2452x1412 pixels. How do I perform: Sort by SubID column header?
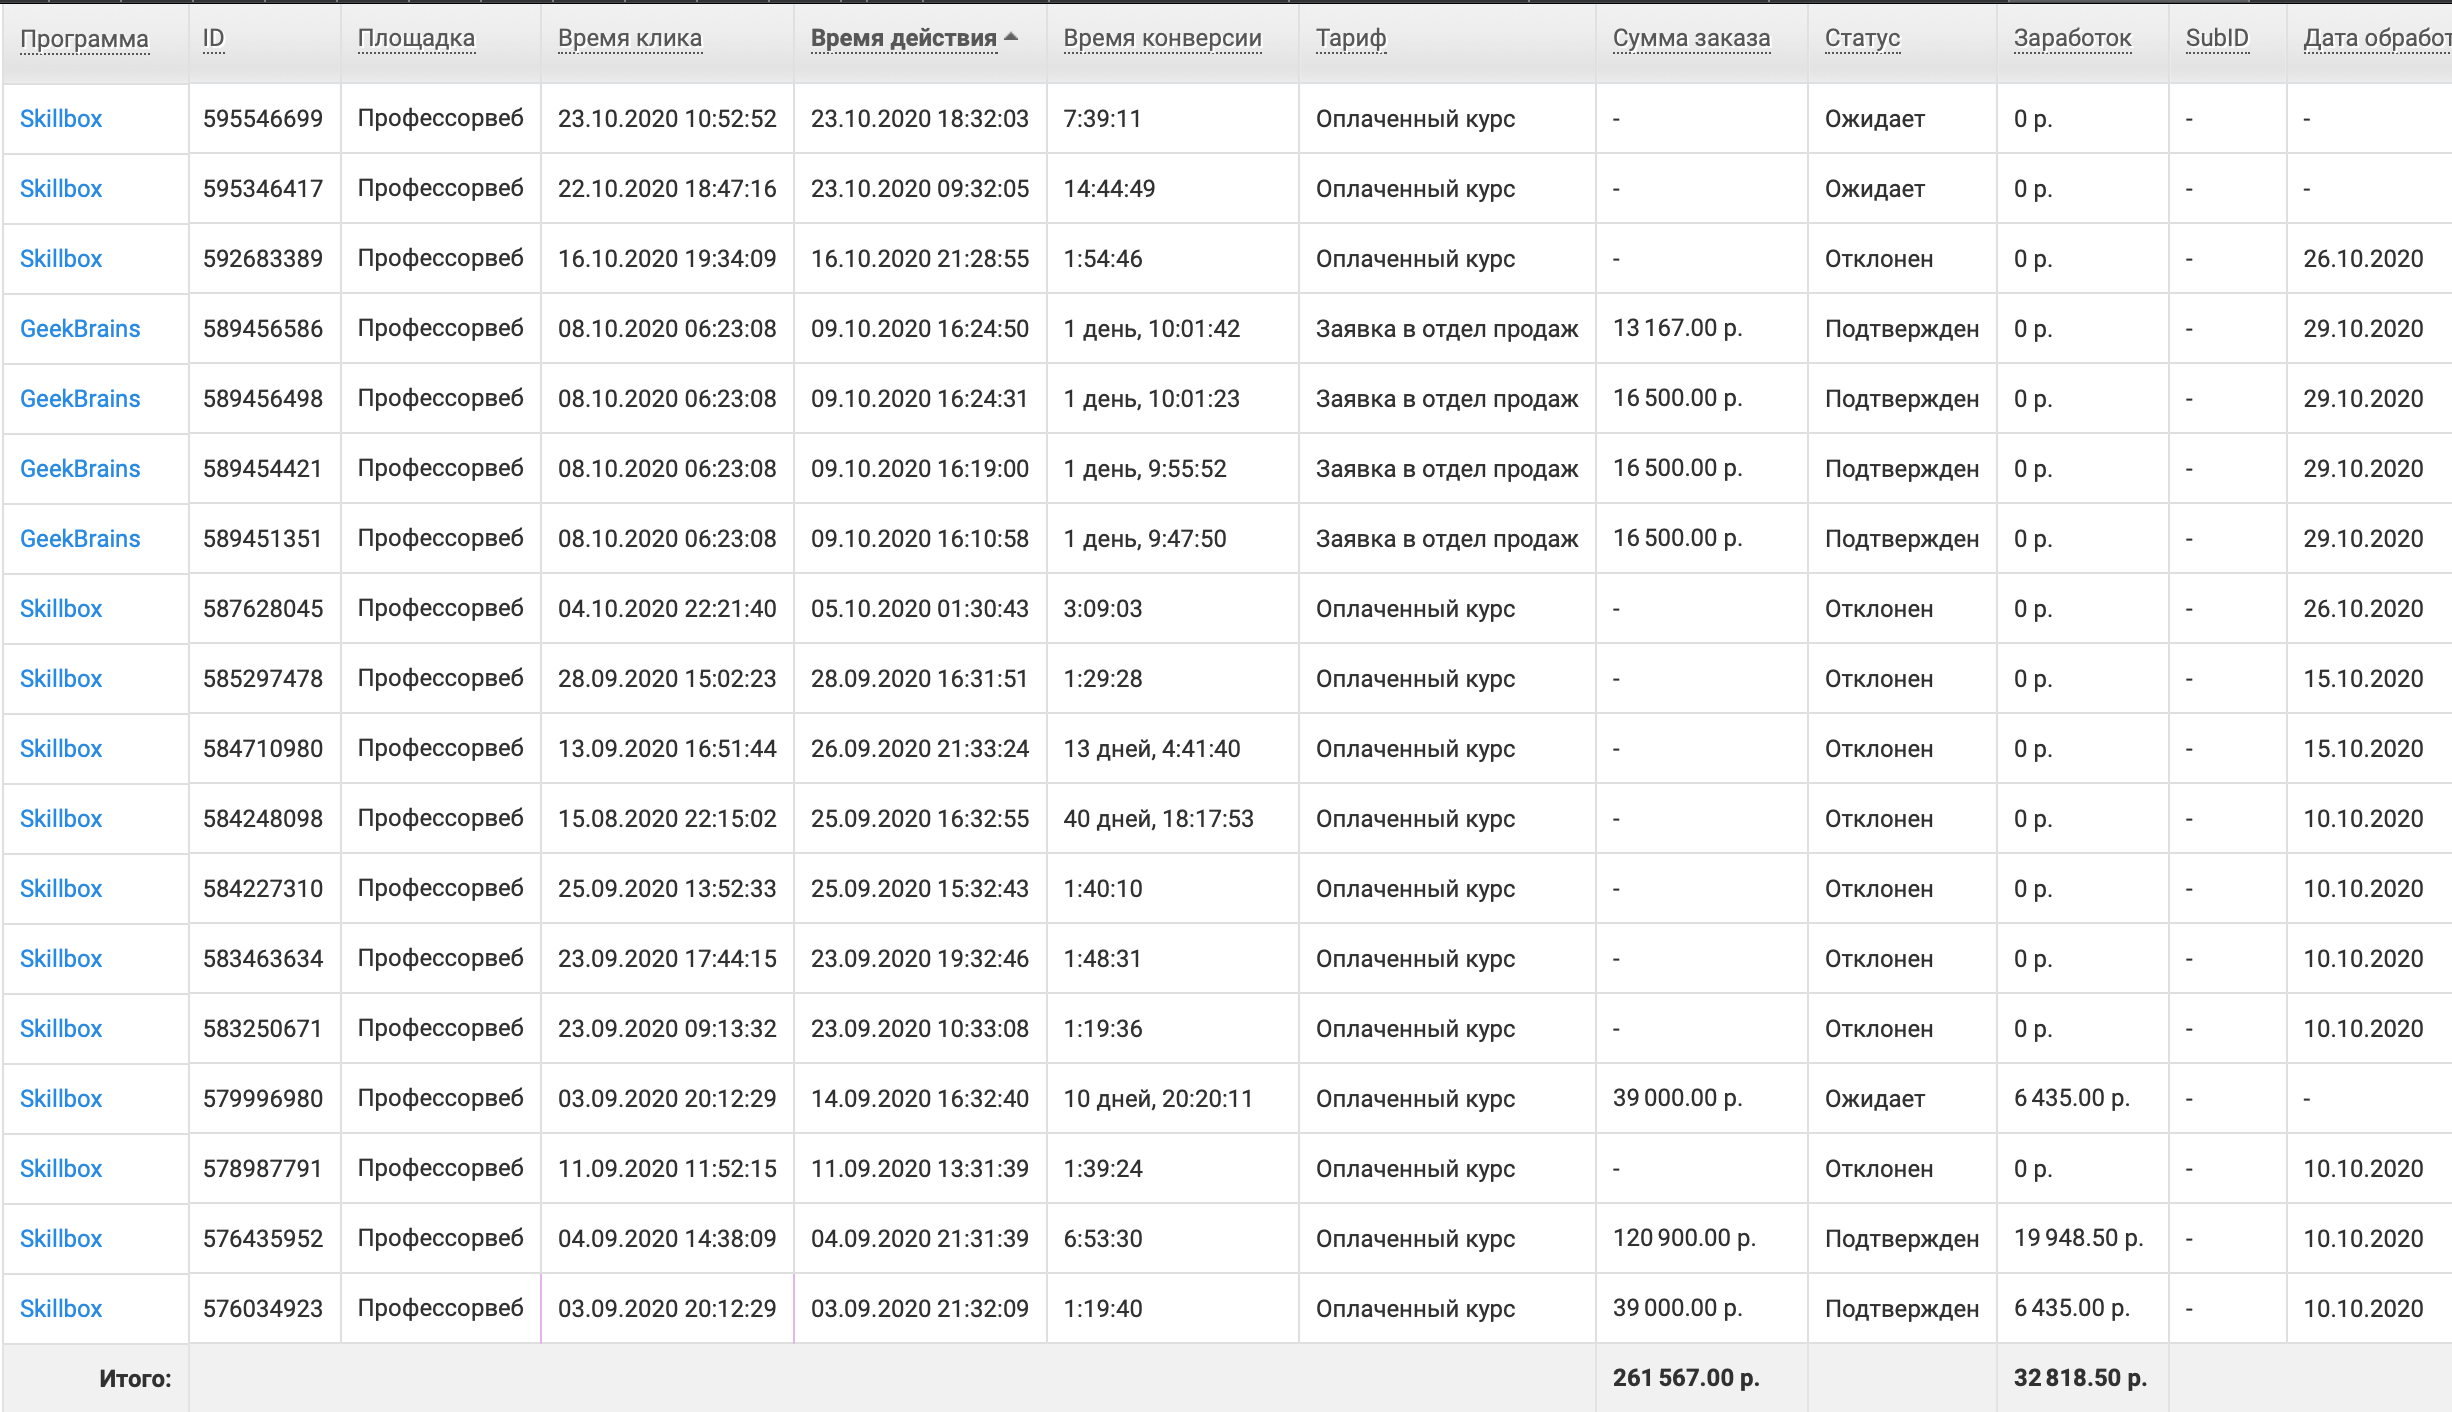[2217, 39]
